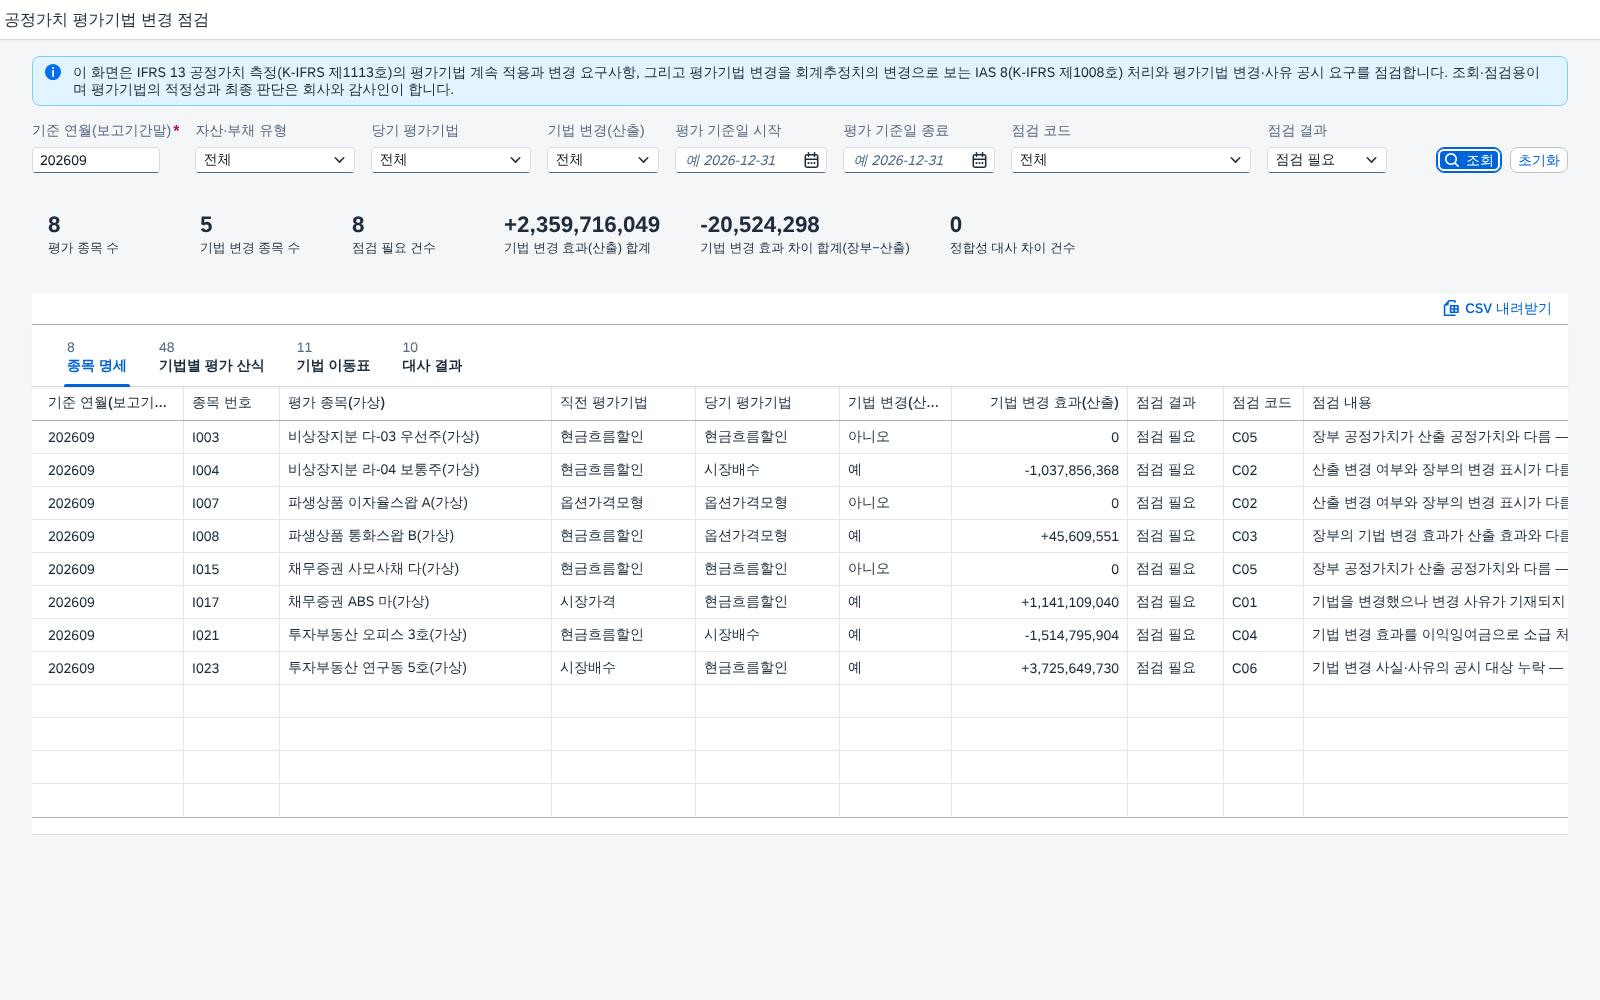Select the cell 파생상품 이자율스왑 A(가상)

click(415, 503)
